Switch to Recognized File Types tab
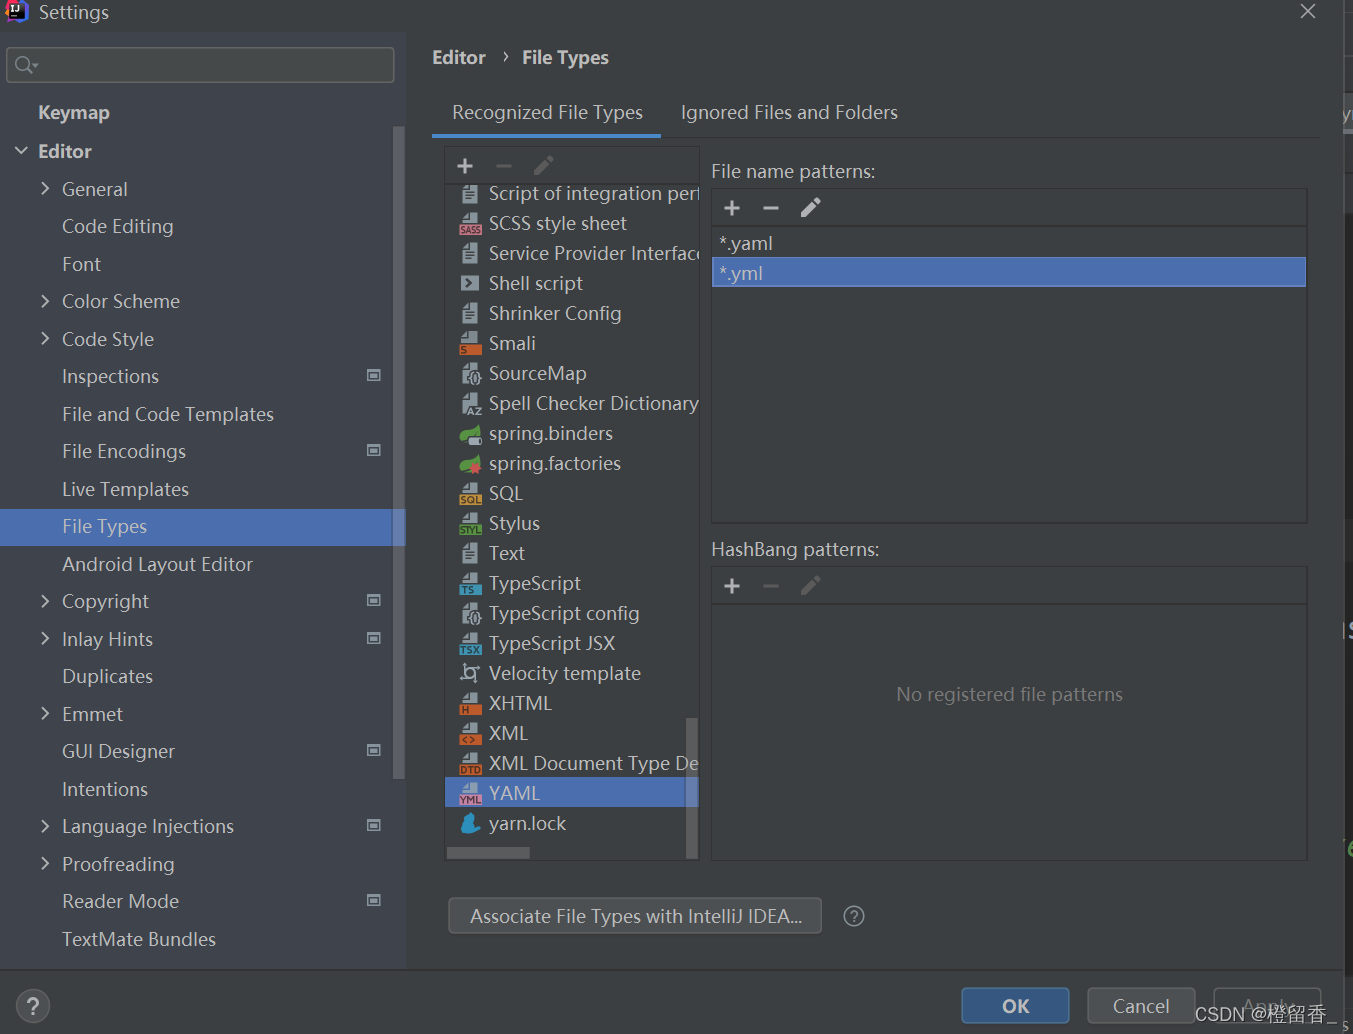Viewport: 1353px width, 1034px height. (547, 113)
